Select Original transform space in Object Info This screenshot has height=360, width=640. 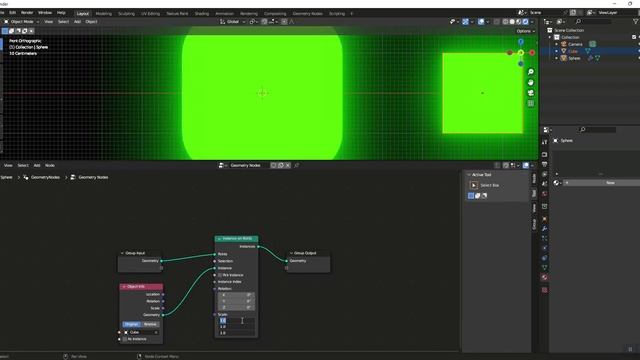tap(131, 324)
